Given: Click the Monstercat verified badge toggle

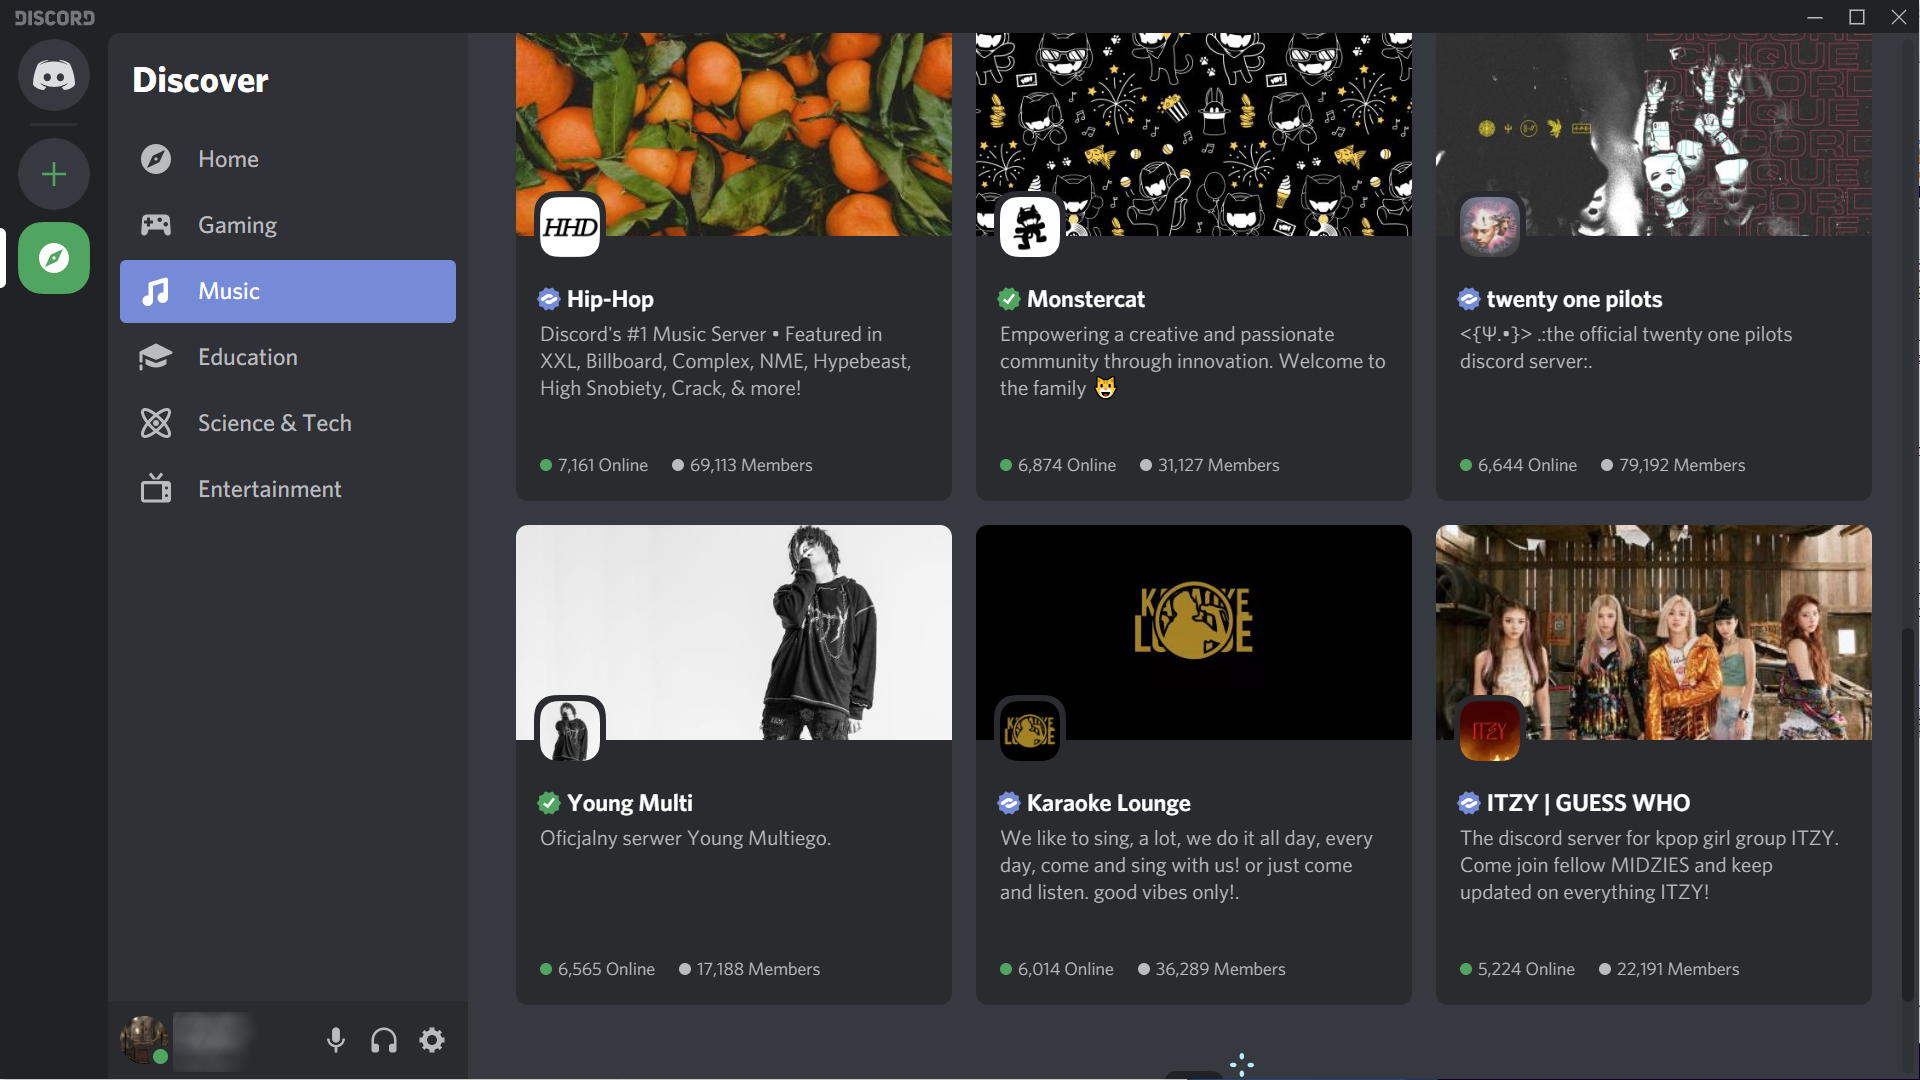Looking at the screenshot, I should point(1007,297).
